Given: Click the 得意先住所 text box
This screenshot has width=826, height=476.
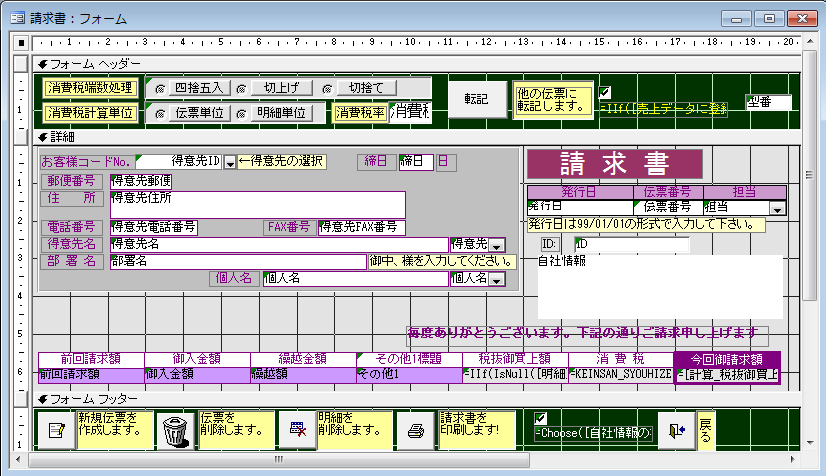Looking at the screenshot, I should [258, 205].
